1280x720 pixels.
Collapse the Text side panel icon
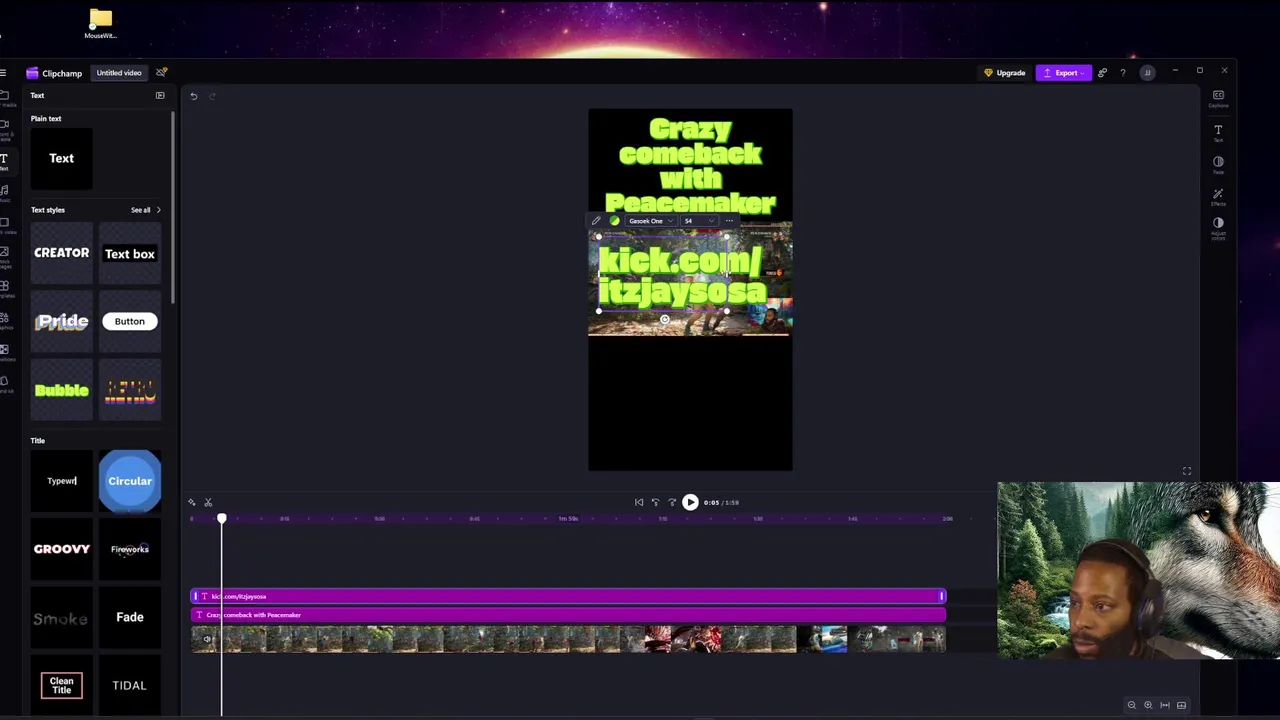point(160,96)
